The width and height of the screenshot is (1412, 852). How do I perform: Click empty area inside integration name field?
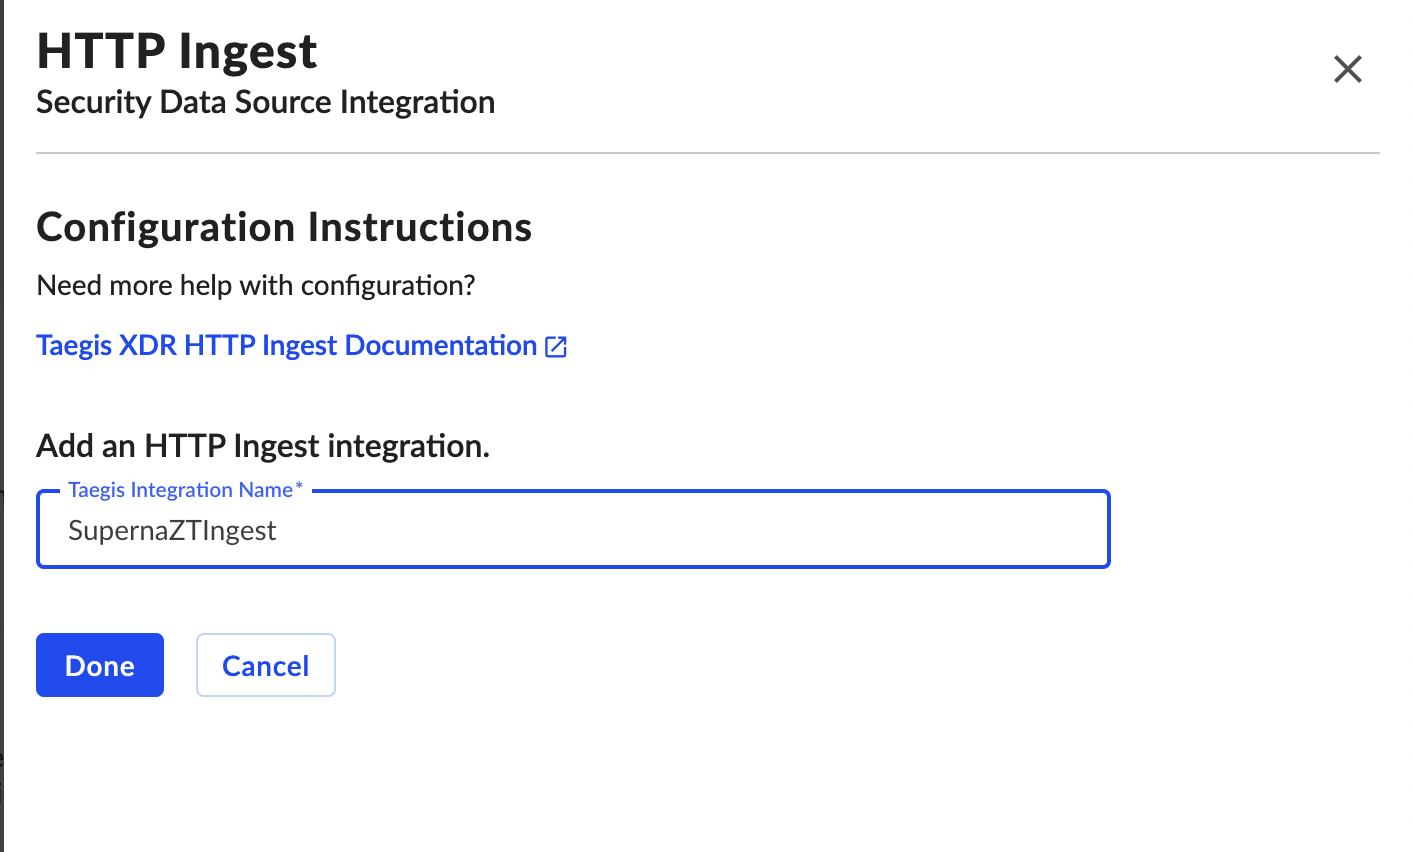click(700, 531)
